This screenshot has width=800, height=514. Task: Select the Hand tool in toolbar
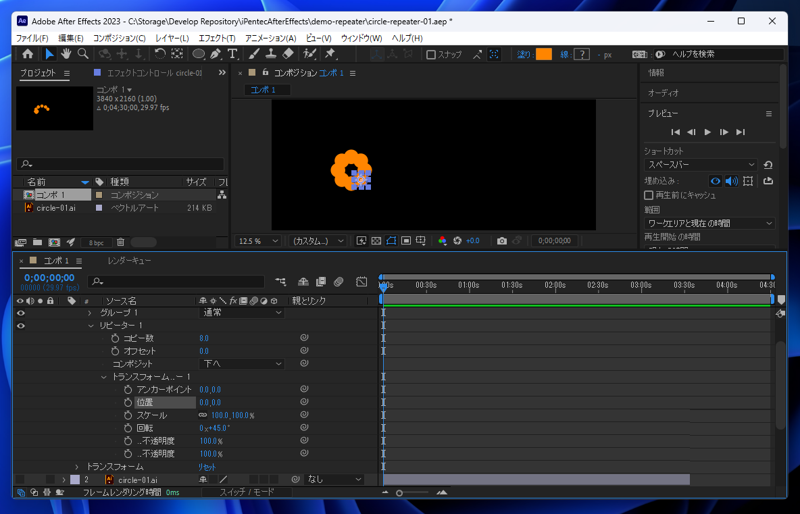(x=66, y=54)
